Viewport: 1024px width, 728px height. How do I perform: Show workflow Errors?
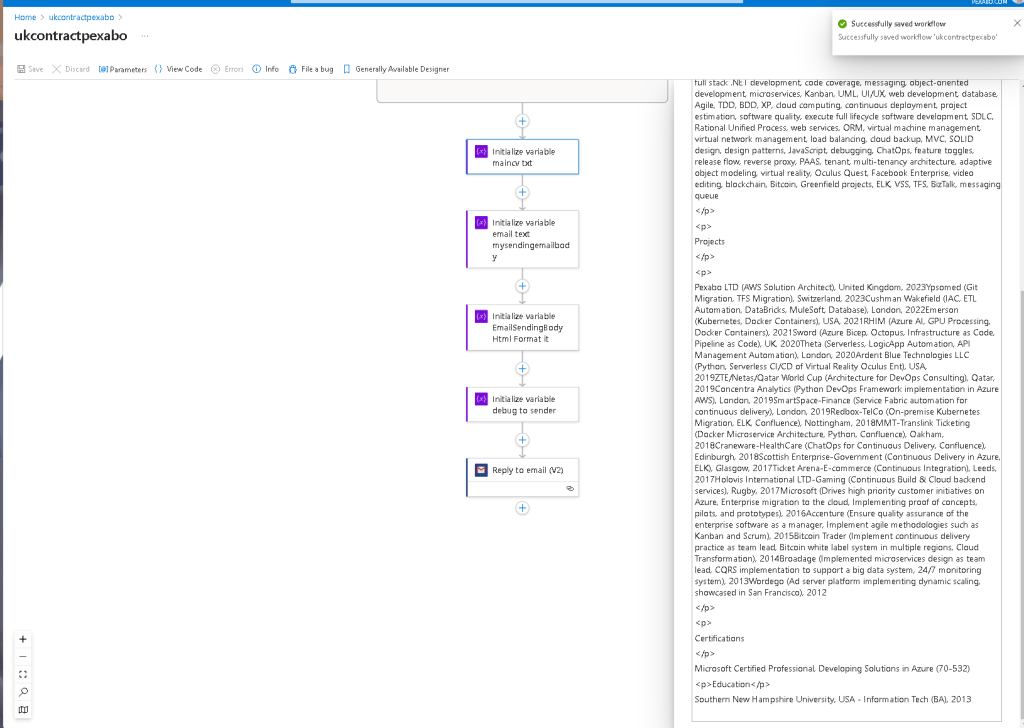click(227, 69)
